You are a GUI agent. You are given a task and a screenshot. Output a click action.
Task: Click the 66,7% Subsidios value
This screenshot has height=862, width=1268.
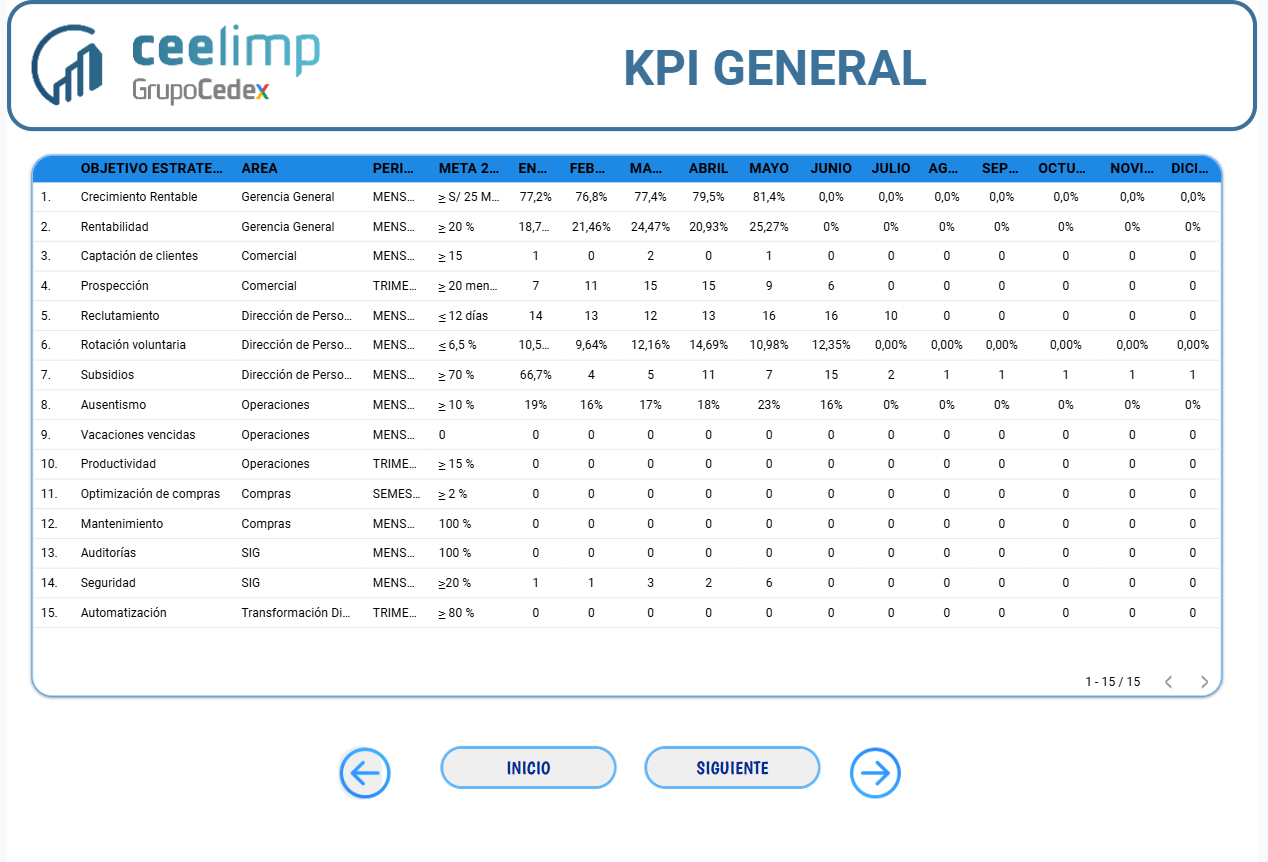(535, 375)
